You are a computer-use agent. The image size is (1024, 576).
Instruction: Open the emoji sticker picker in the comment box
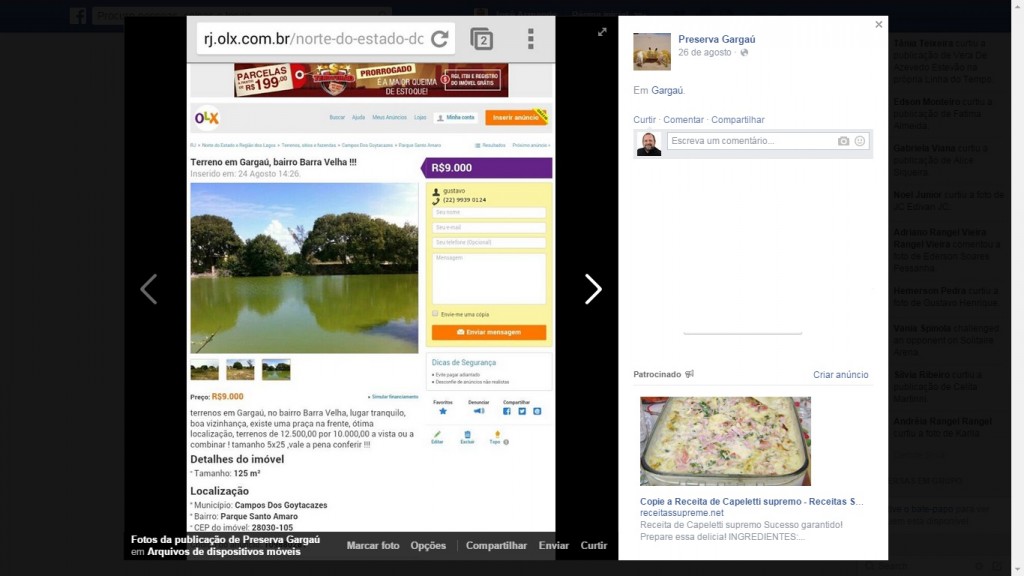(x=860, y=141)
